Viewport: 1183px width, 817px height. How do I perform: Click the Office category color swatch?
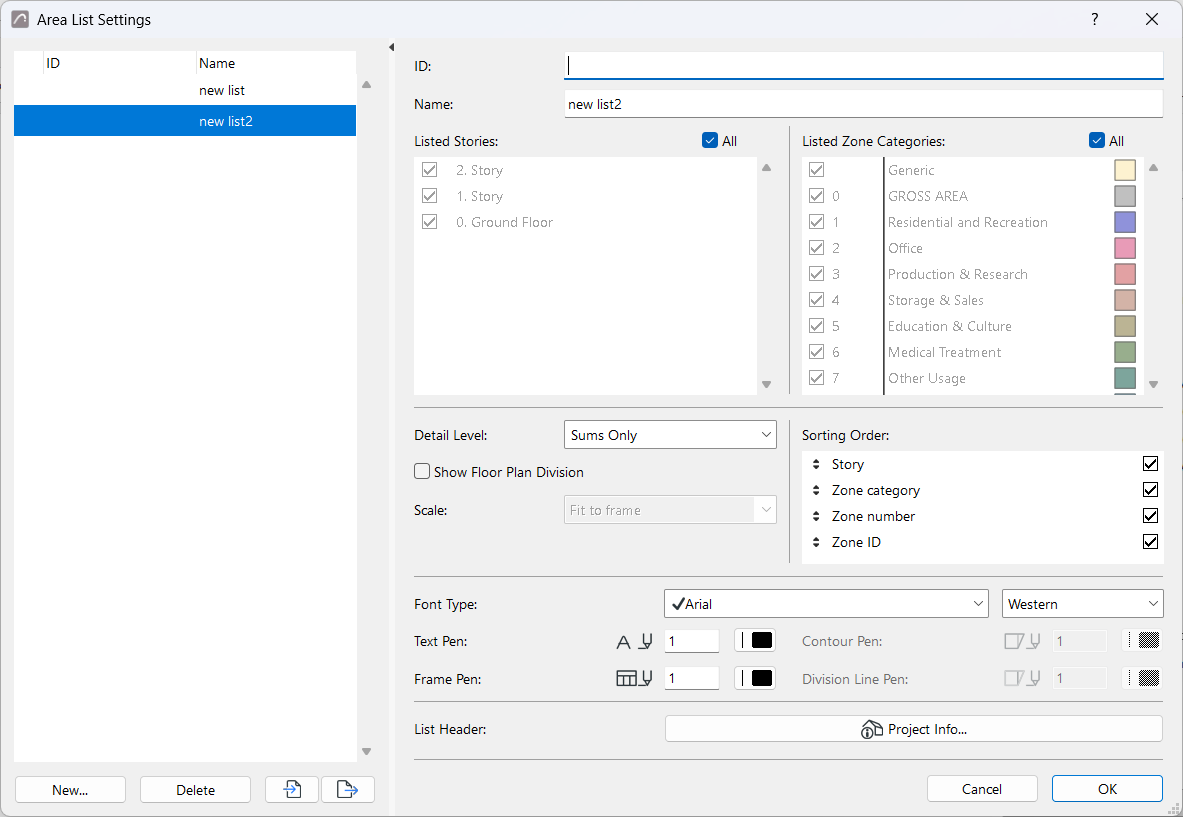tap(1125, 248)
